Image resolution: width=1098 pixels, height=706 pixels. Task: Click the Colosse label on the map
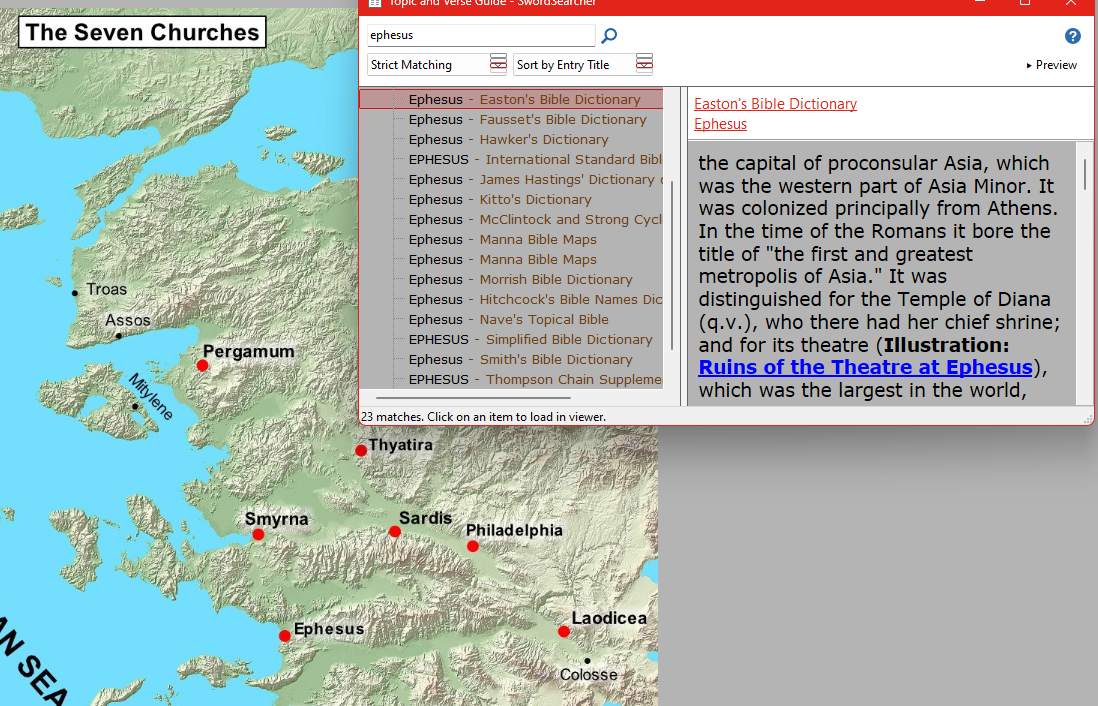[x=588, y=674]
